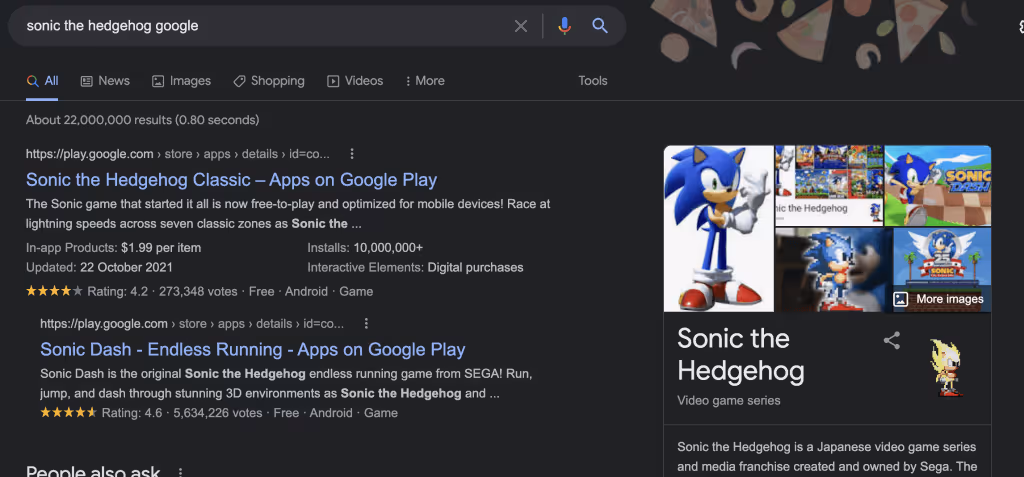Open the Tools filter options
This screenshot has height=477, width=1024.
pos(593,81)
